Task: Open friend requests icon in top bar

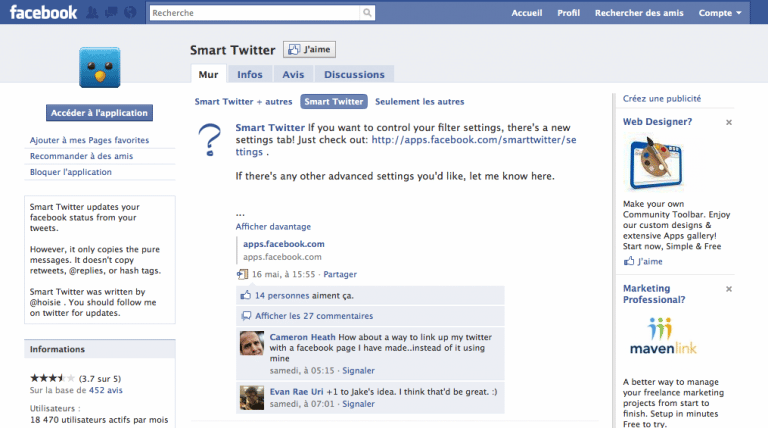Action: 92,12
